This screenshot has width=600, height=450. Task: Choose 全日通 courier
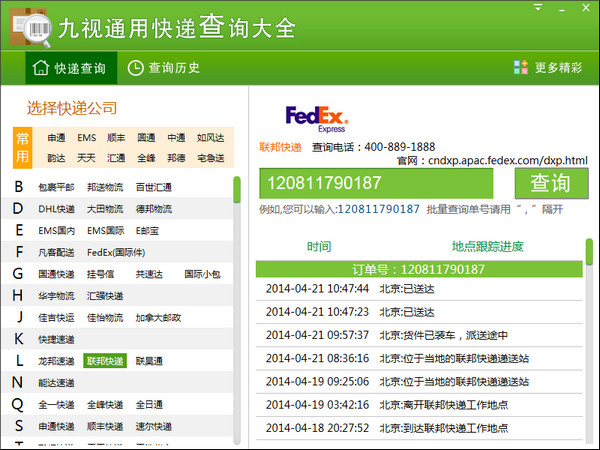[149, 405]
